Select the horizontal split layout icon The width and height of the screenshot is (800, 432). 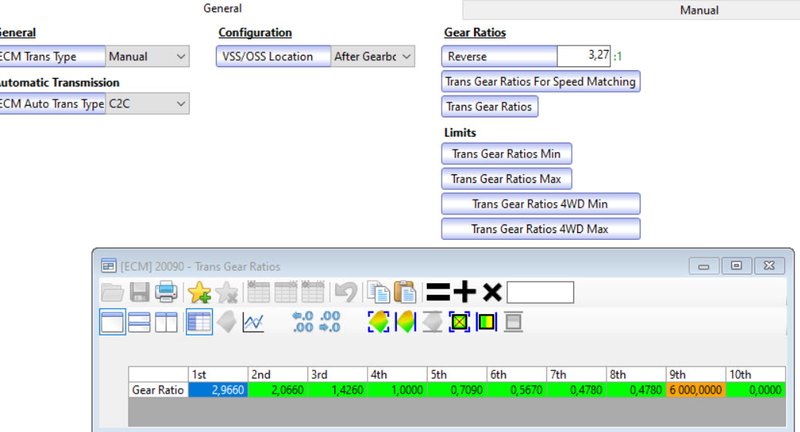(139, 322)
